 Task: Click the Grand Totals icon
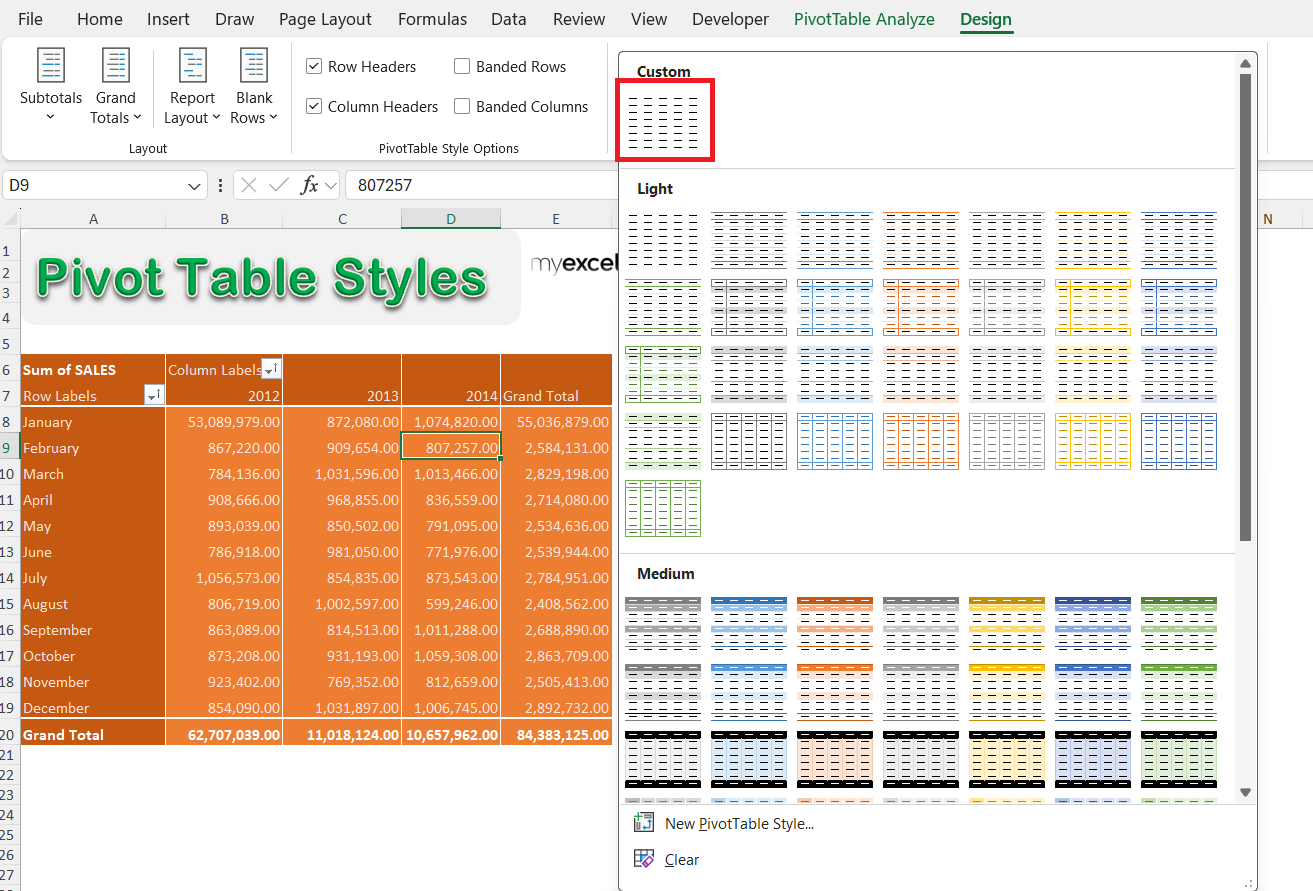click(116, 66)
